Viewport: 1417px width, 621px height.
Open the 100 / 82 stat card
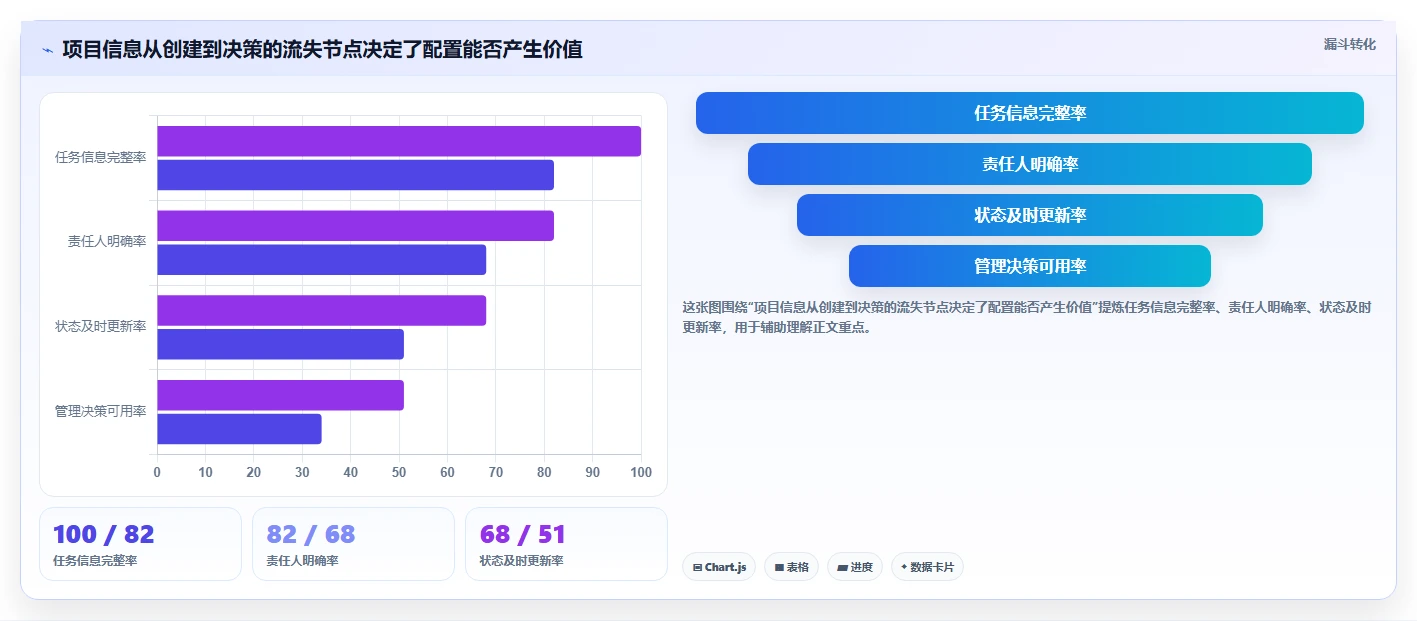click(140, 544)
